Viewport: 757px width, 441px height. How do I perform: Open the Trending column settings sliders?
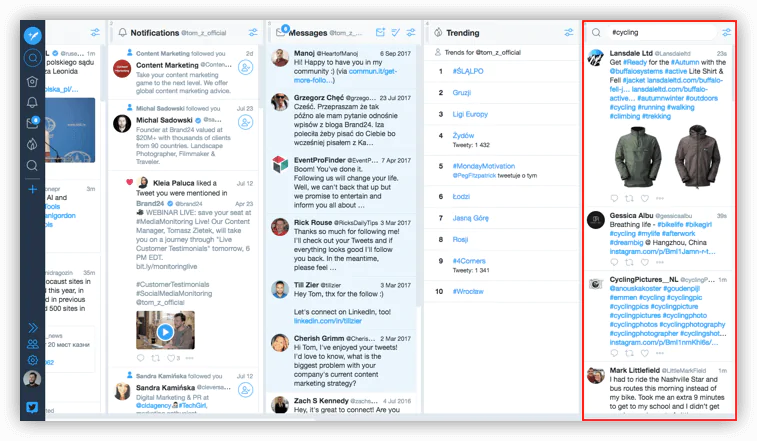(x=568, y=32)
